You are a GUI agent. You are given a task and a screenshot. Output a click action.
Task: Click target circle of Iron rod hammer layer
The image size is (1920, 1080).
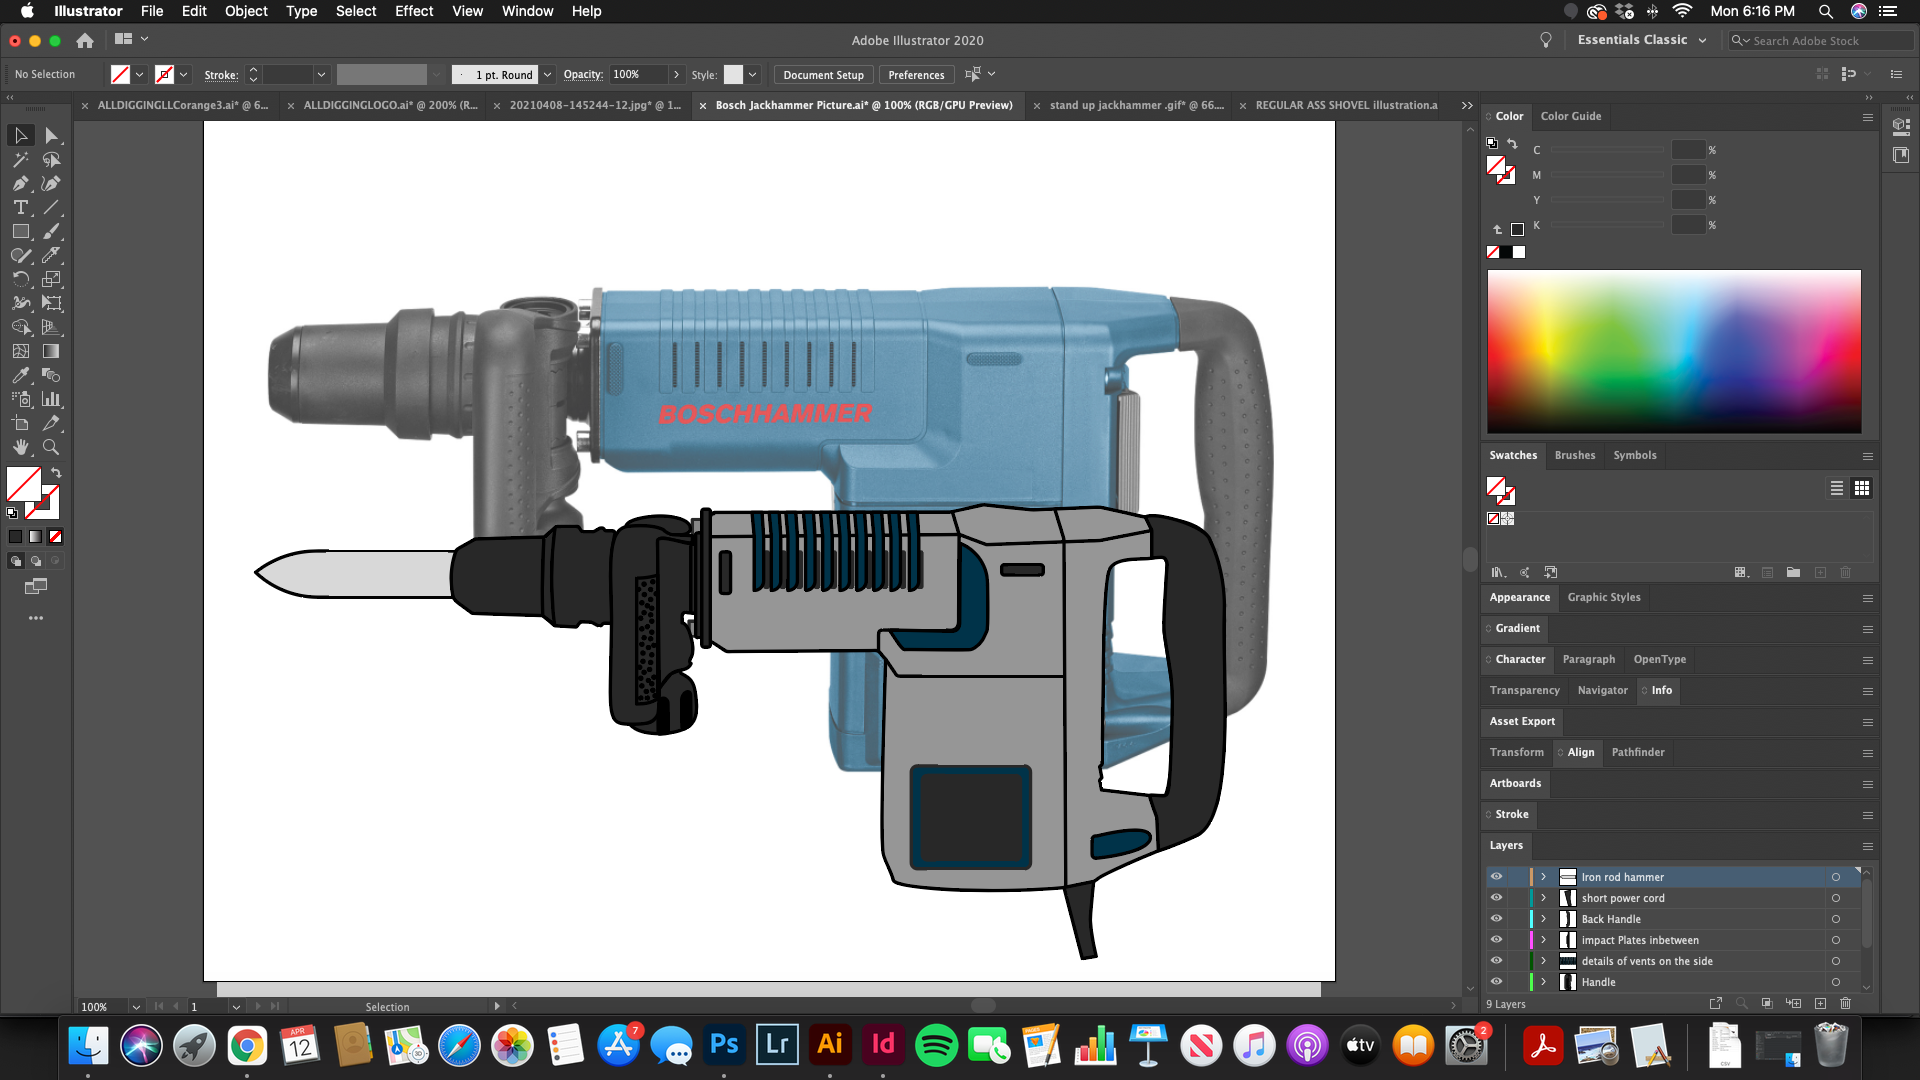(1836, 877)
